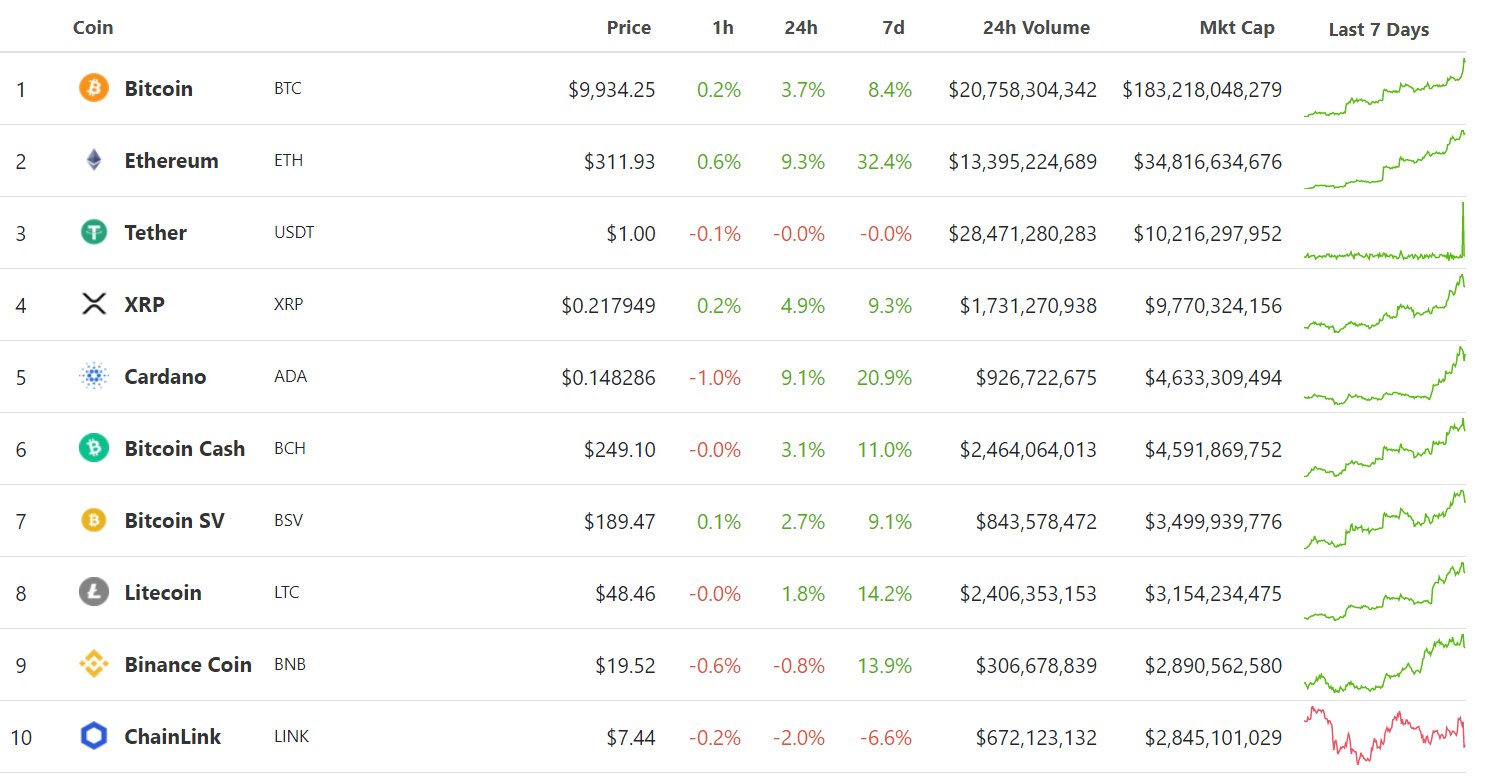Click the Binance Coin yellow icon
The width and height of the screenshot is (1500, 778).
93,664
